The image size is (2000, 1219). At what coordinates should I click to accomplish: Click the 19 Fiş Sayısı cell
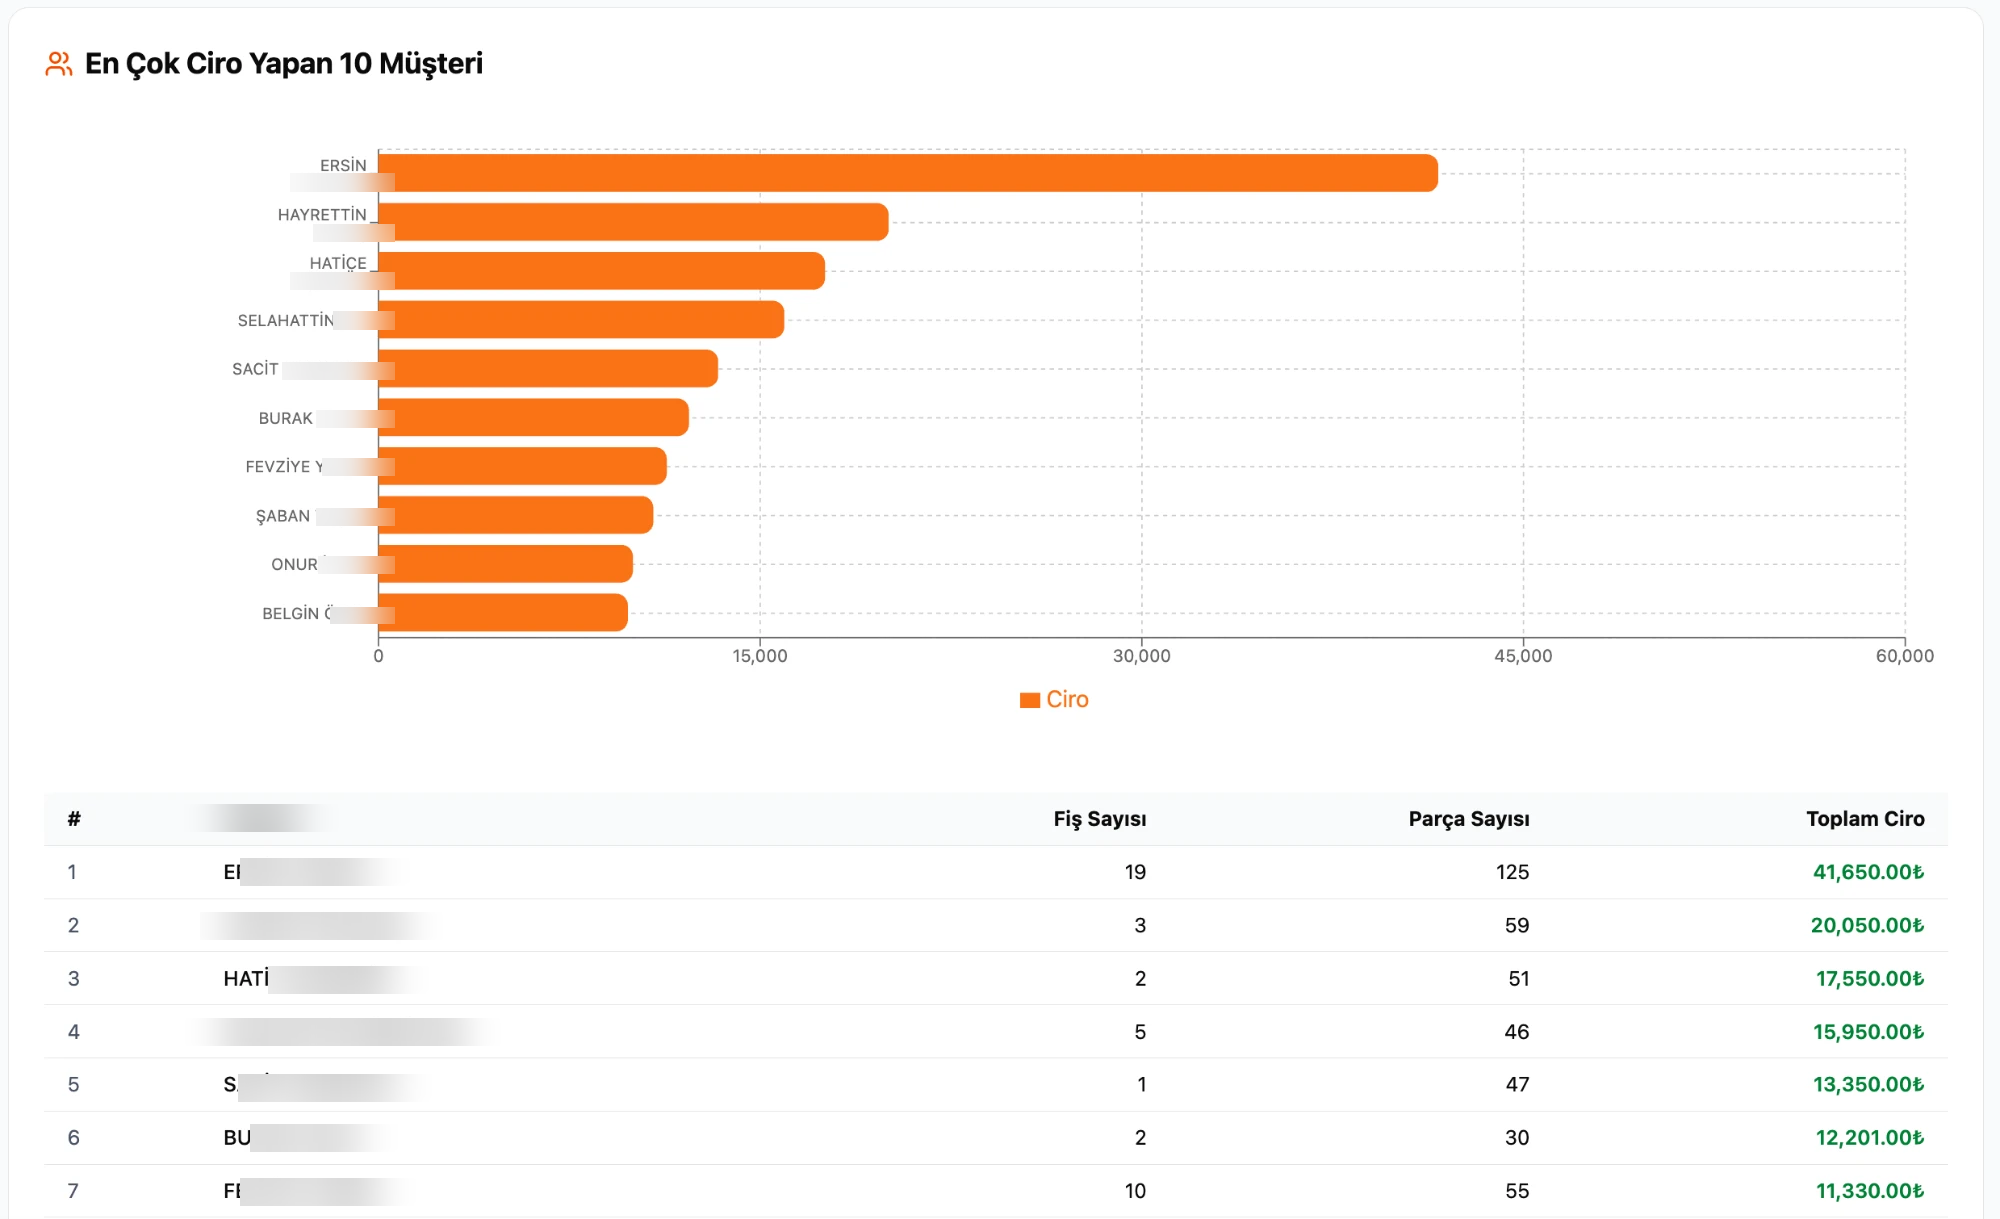1135,872
